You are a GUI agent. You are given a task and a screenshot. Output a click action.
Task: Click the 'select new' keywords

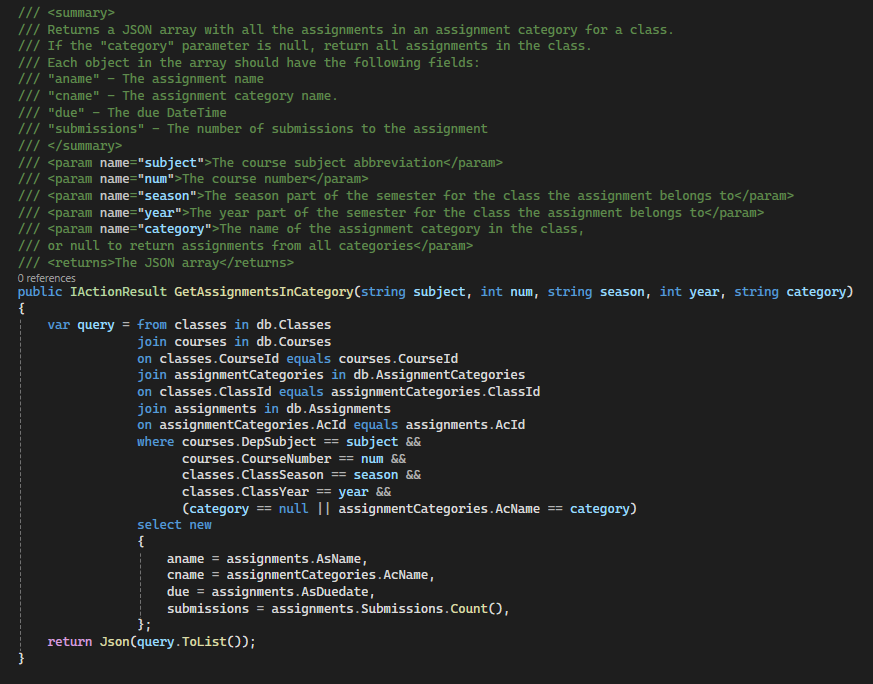174,525
